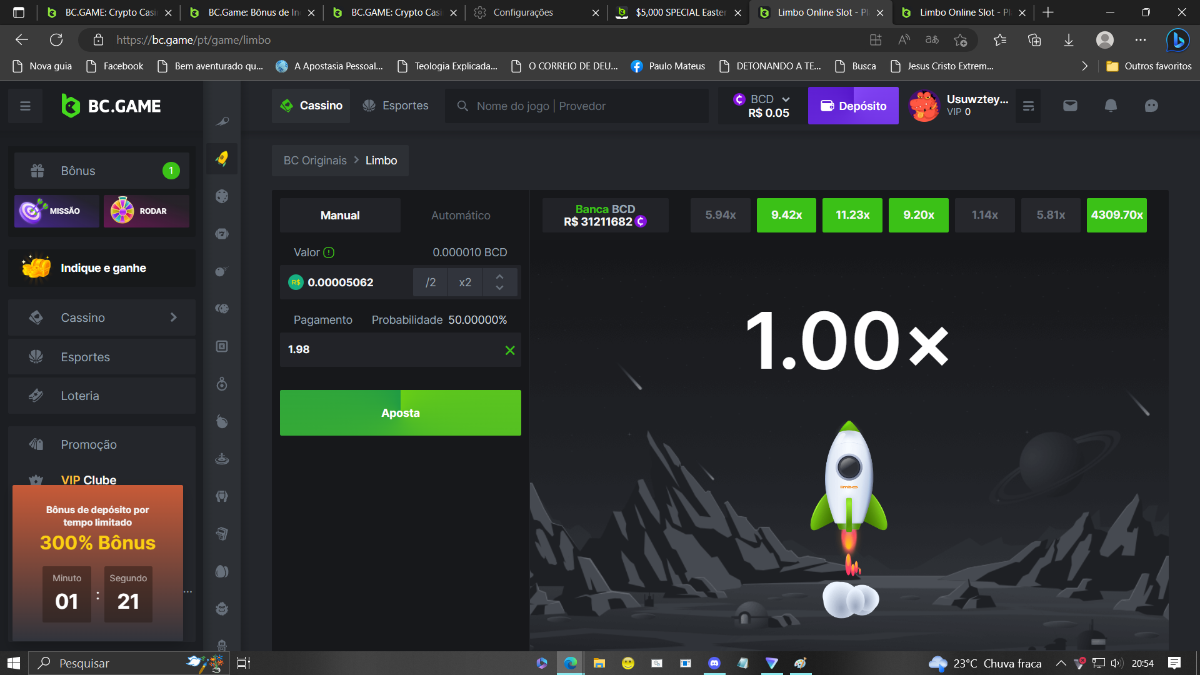Switch to the Esportes top tab
This screenshot has width=1200, height=675.
tap(395, 106)
